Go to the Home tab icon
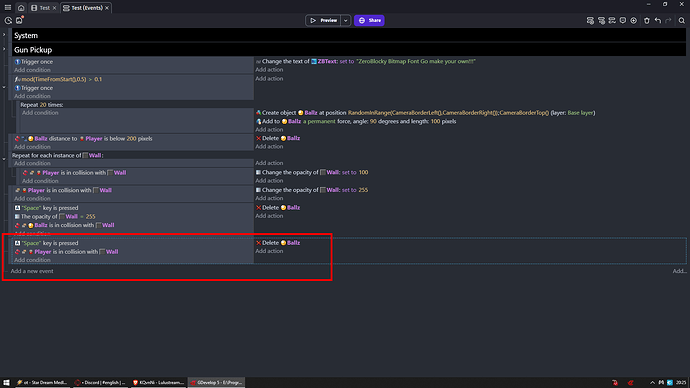Viewport: 690px width, 388px height. pyautogui.click(x=21, y=8)
